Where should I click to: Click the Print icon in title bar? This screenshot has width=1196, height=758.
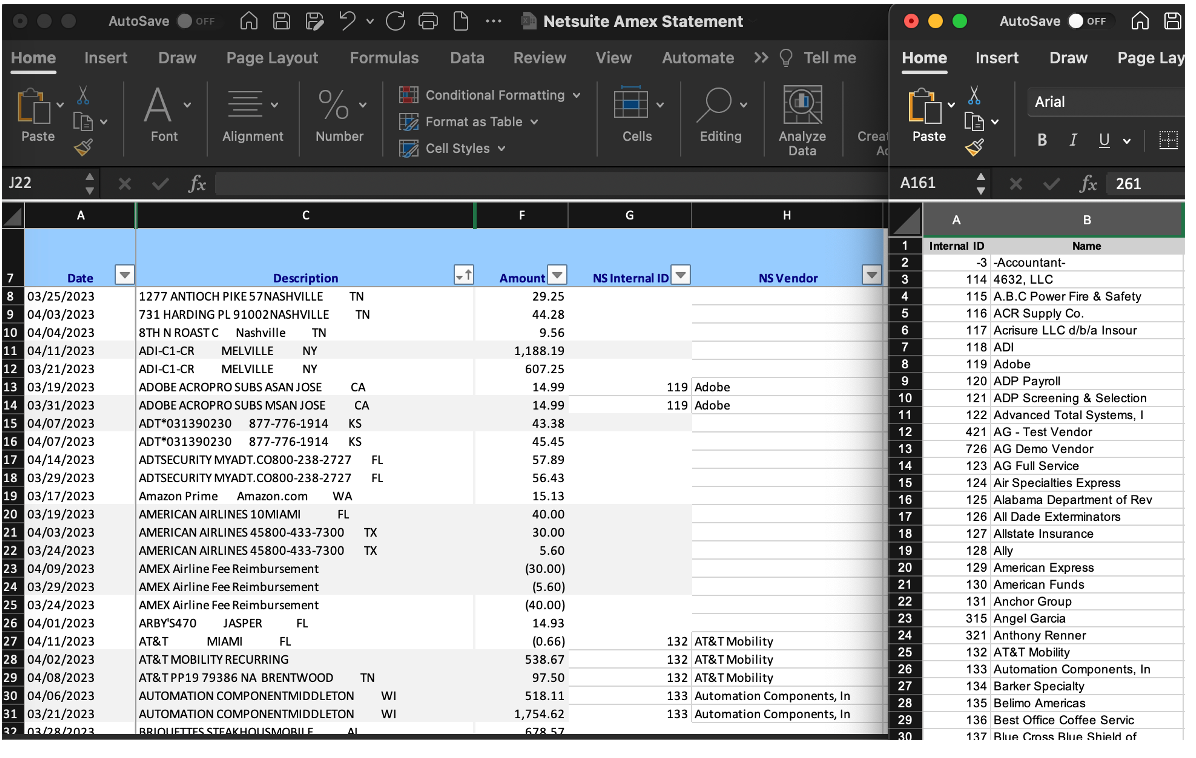click(429, 21)
